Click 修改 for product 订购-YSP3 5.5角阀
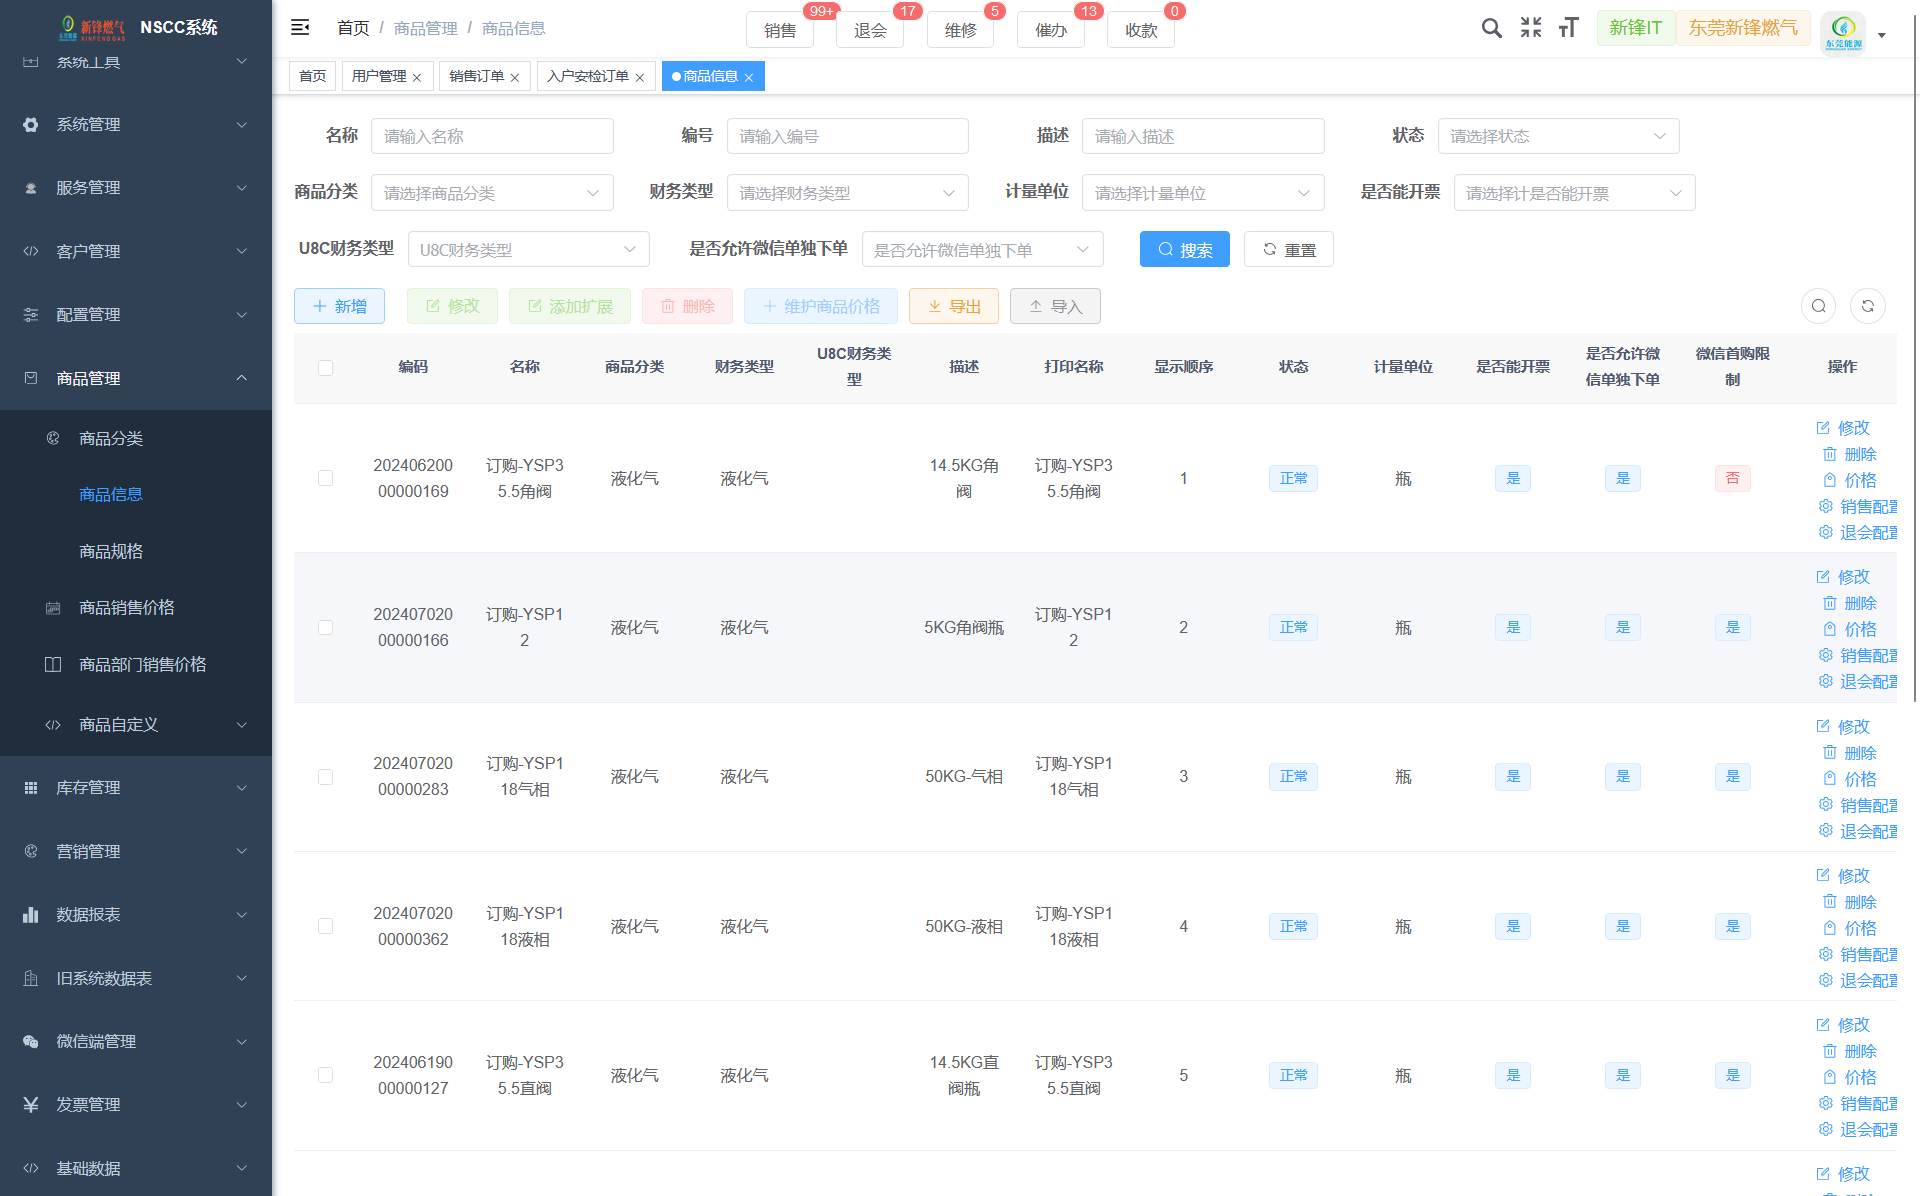 [1843, 428]
